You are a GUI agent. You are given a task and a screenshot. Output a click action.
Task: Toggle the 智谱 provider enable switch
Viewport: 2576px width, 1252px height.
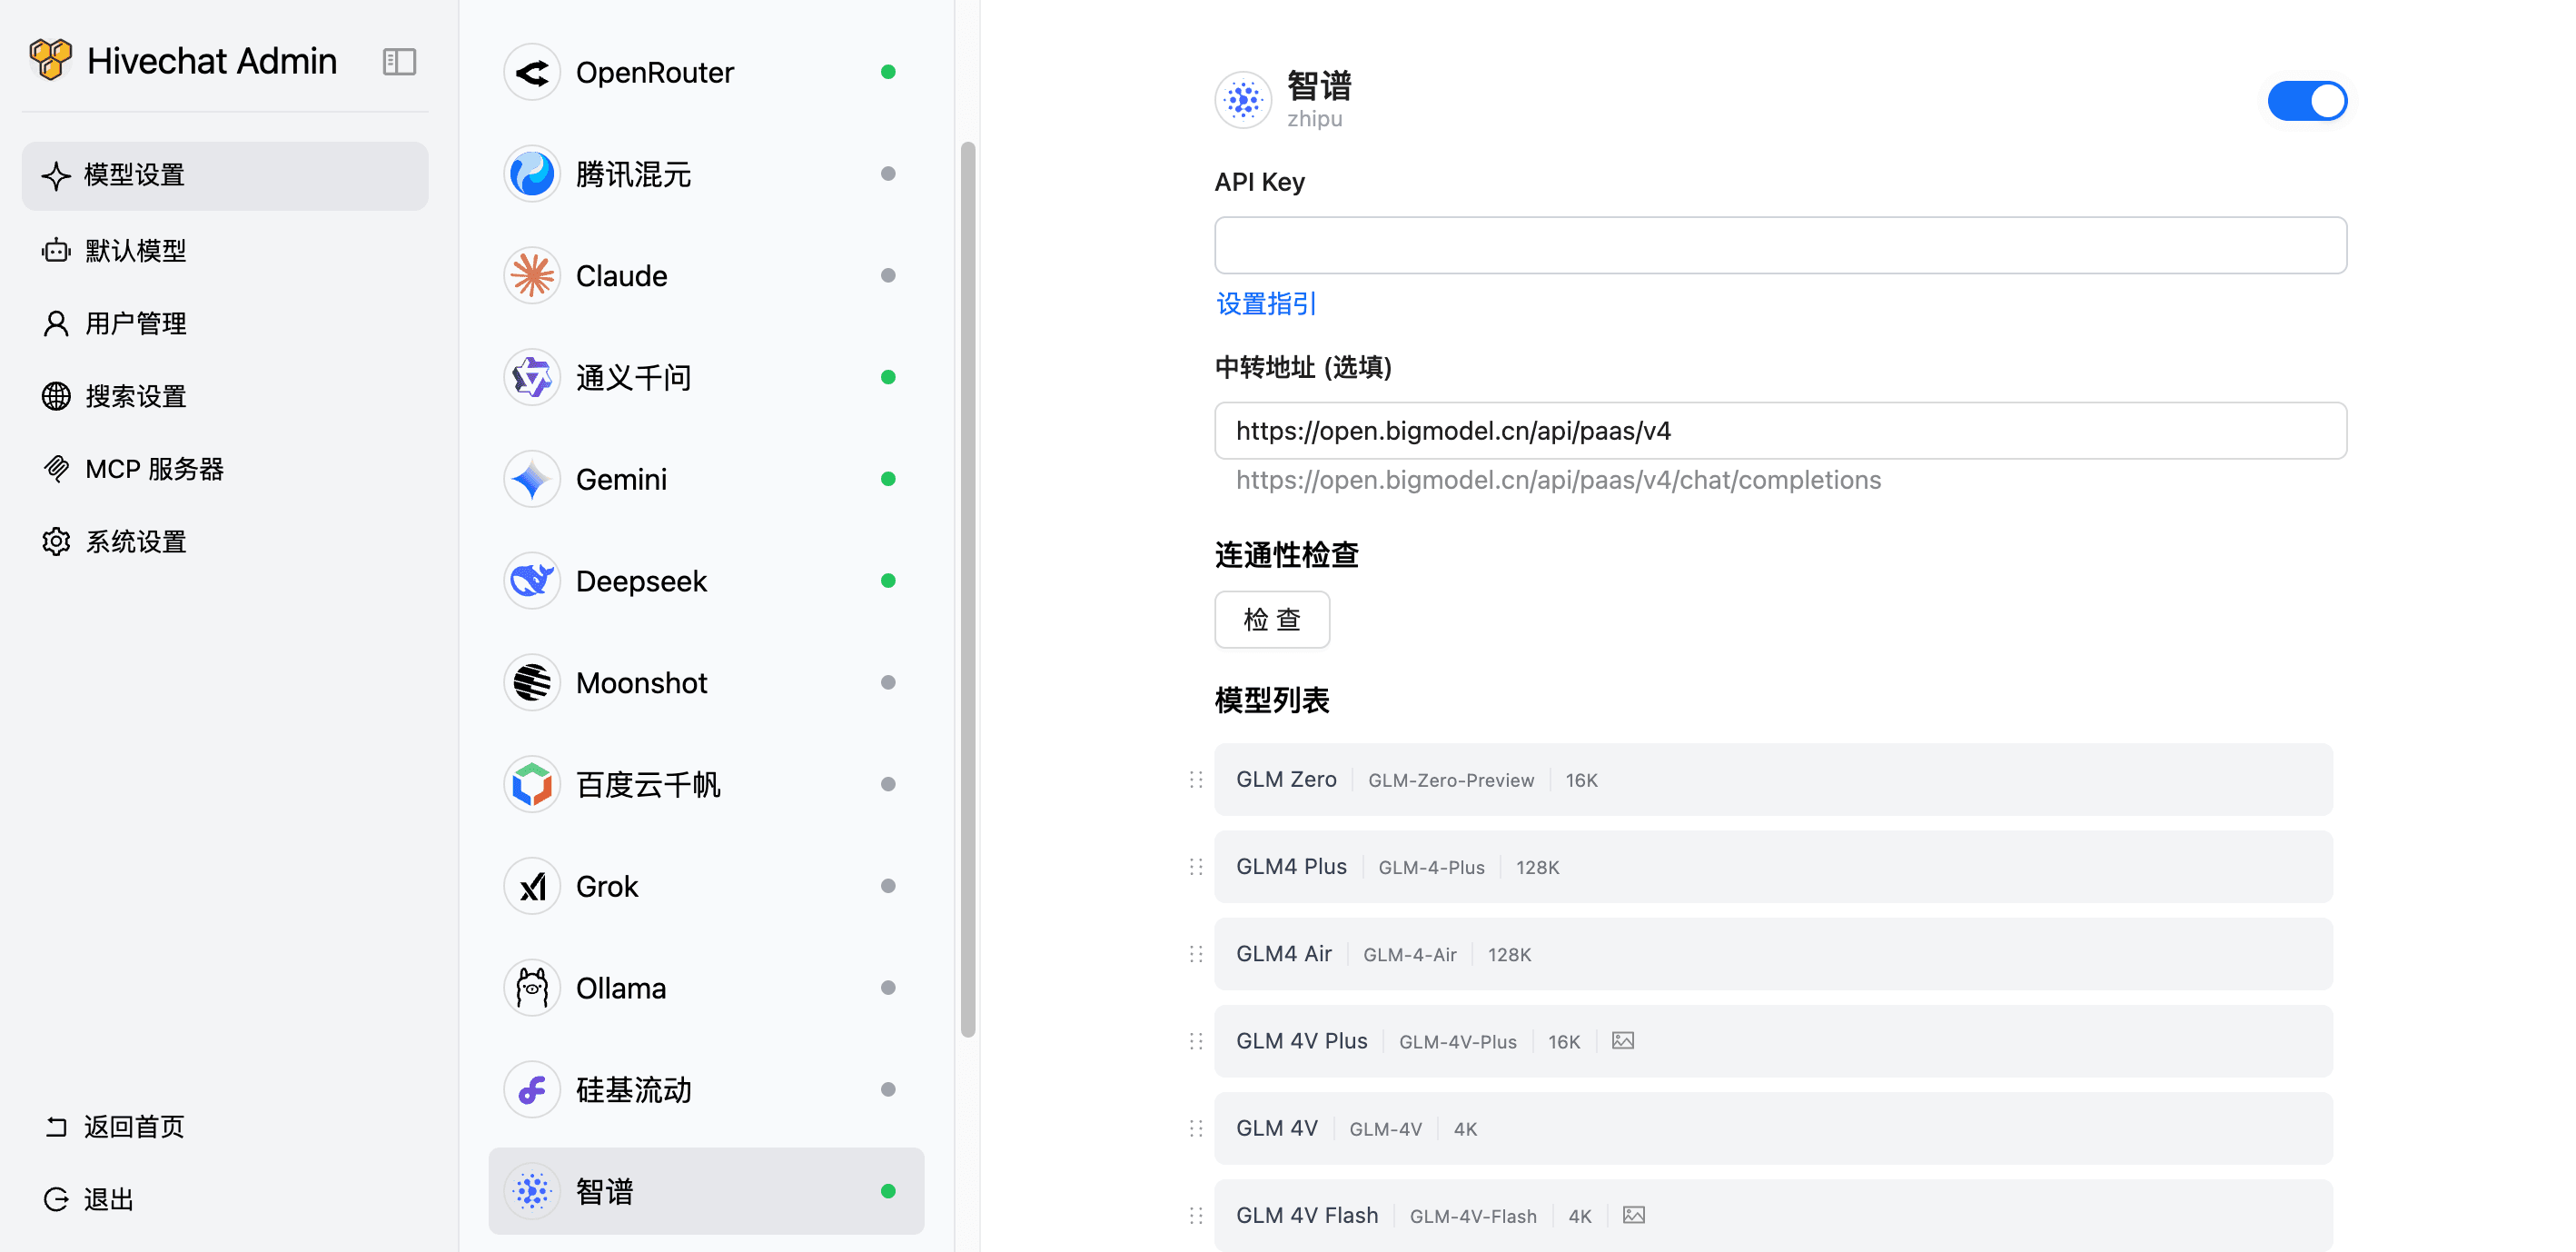(x=2306, y=101)
